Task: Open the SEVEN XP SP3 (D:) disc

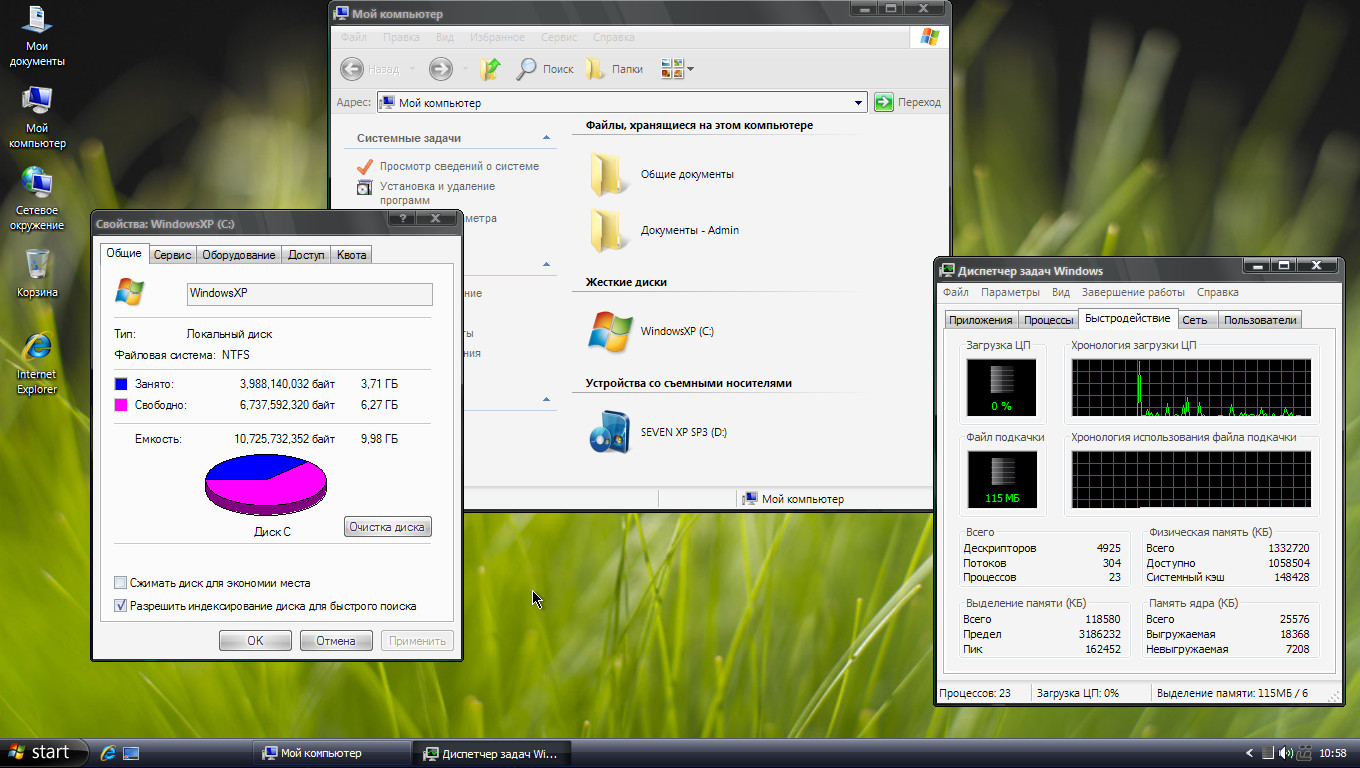Action: [610, 431]
